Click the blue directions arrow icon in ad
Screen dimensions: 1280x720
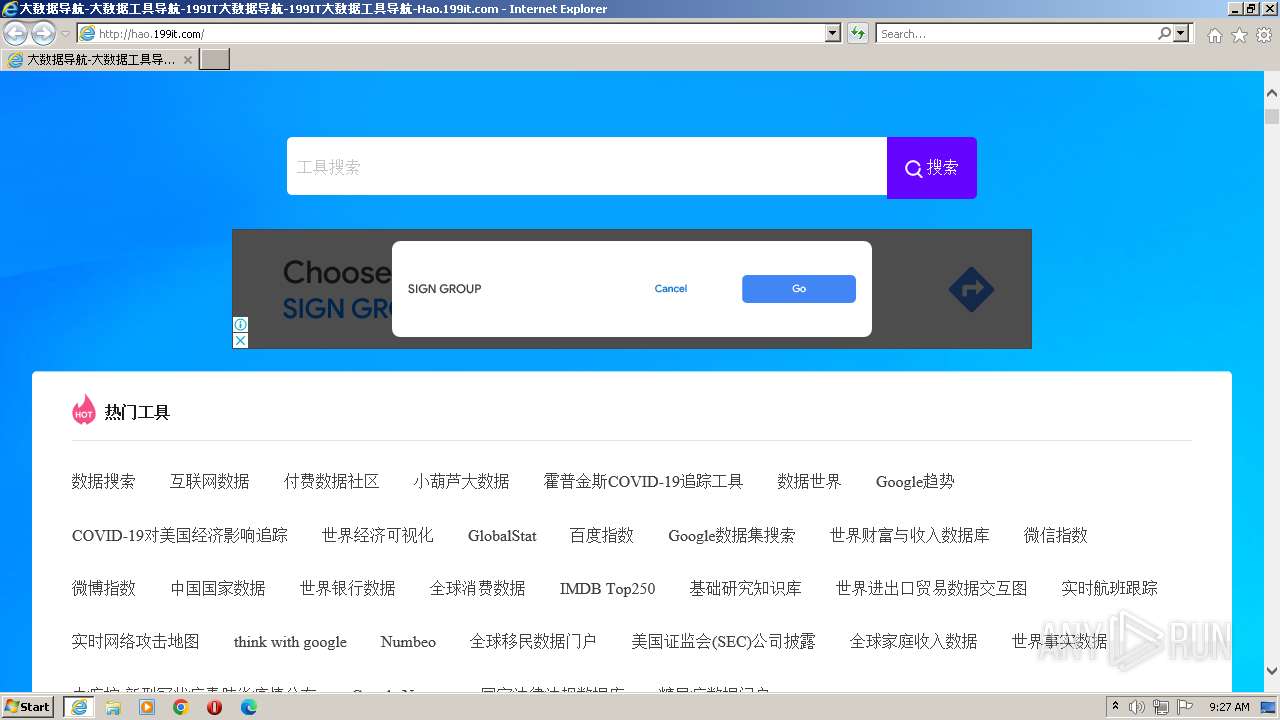971,290
